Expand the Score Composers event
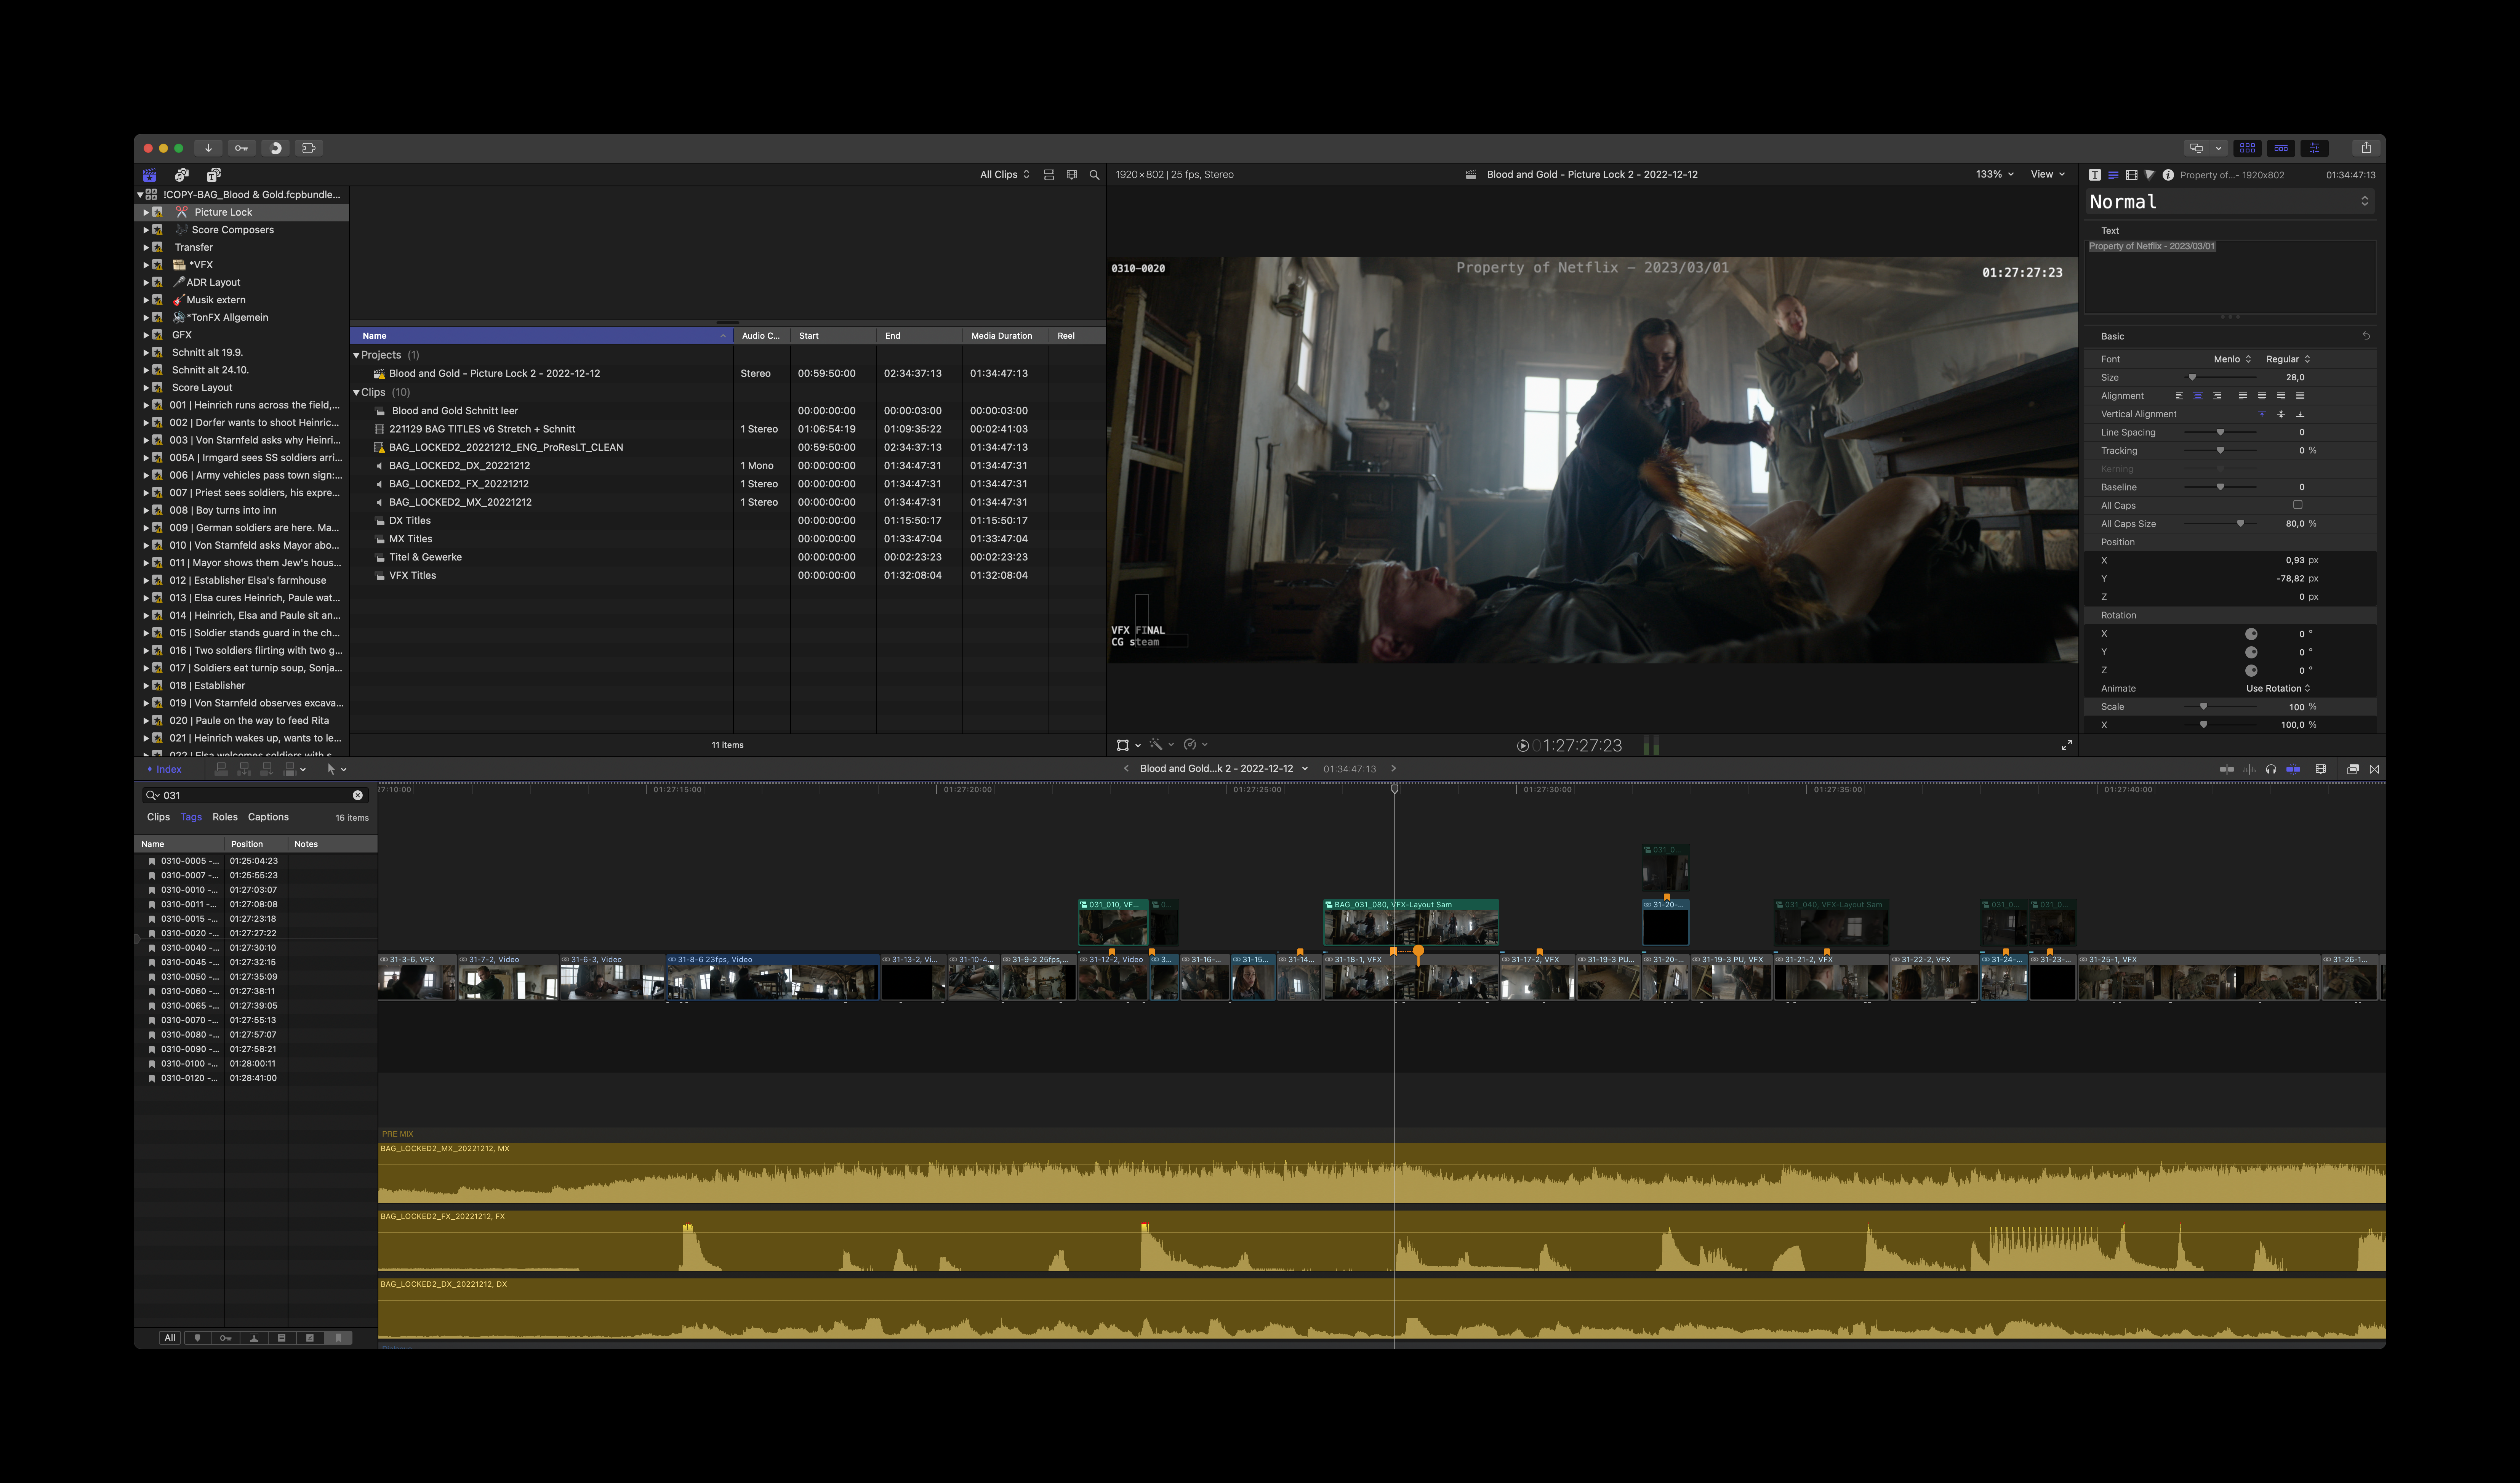The image size is (2520, 1483). [x=145, y=230]
